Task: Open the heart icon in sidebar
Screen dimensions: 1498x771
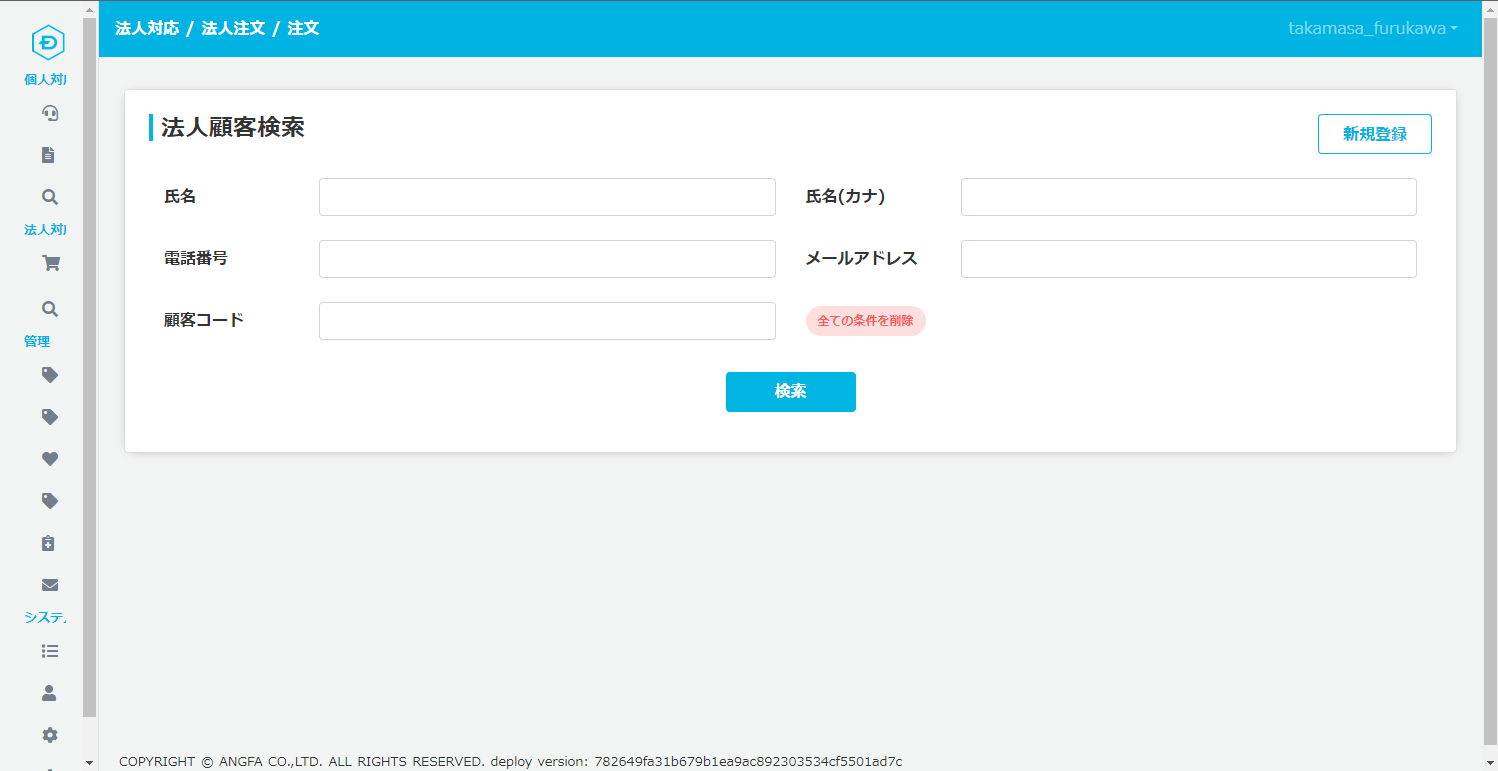Action: click(x=49, y=459)
